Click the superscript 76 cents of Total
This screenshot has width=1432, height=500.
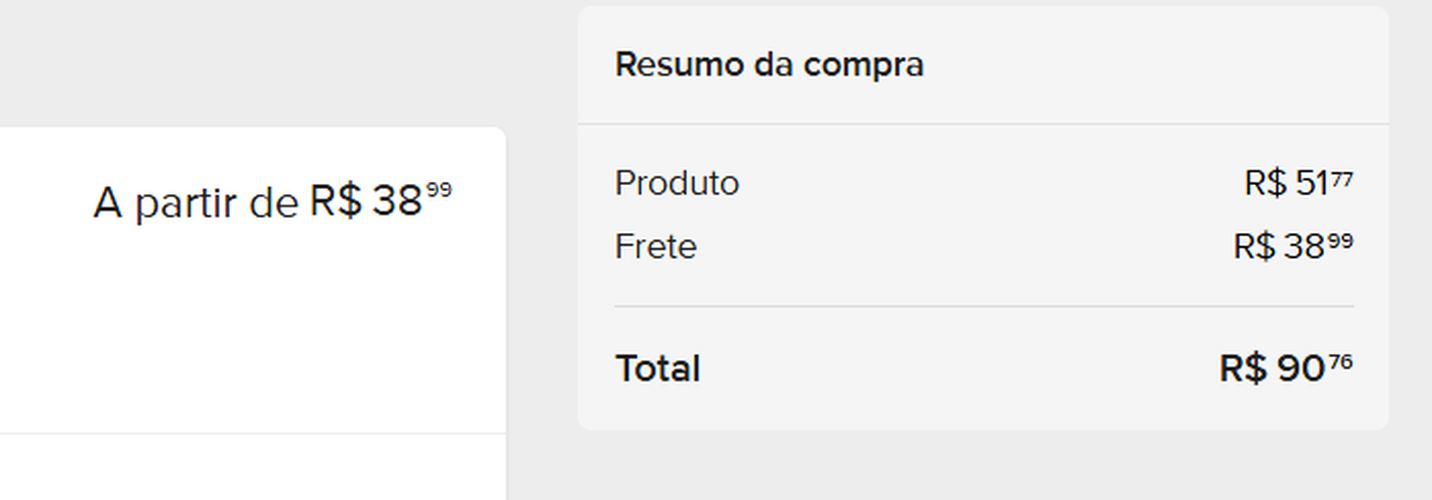pyautogui.click(x=1340, y=363)
